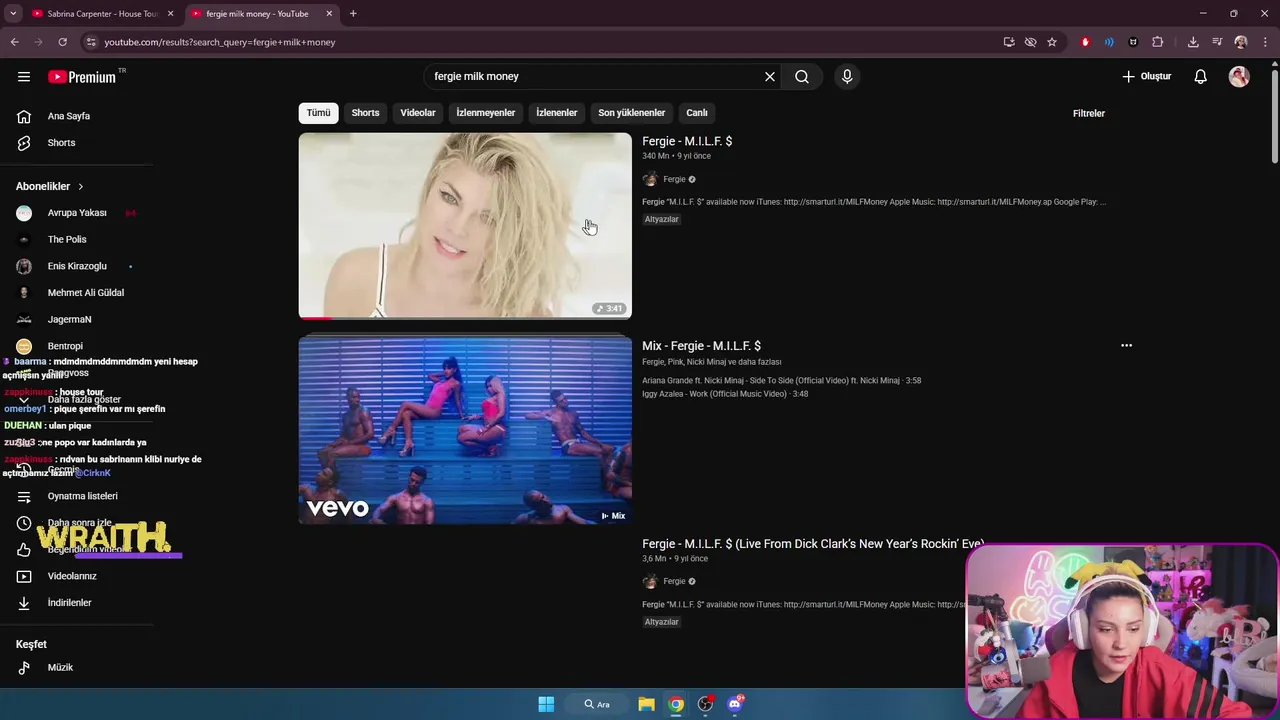Select the İzlenenler filter chip
This screenshot has width=1280, height=720.
tap(556, 113)
